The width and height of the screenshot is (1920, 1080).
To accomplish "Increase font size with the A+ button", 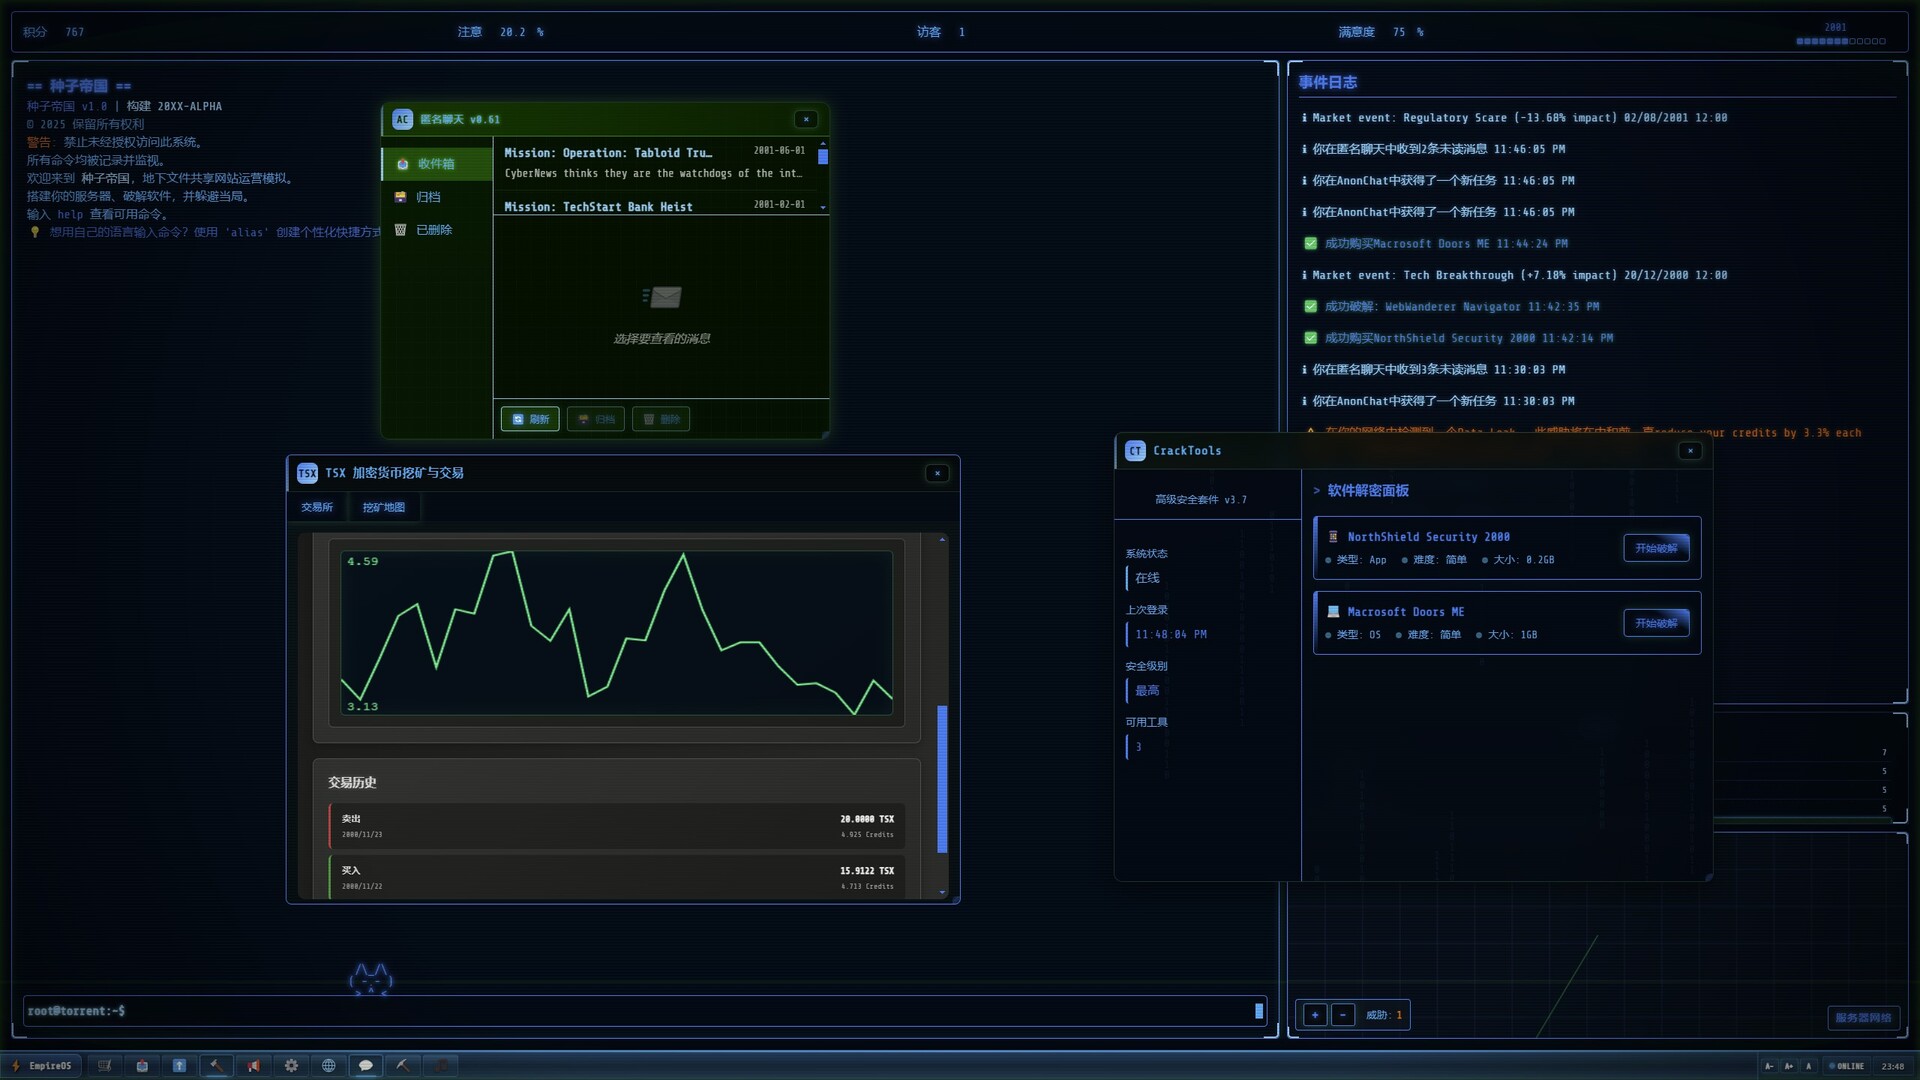I will click(1789, 1066).
